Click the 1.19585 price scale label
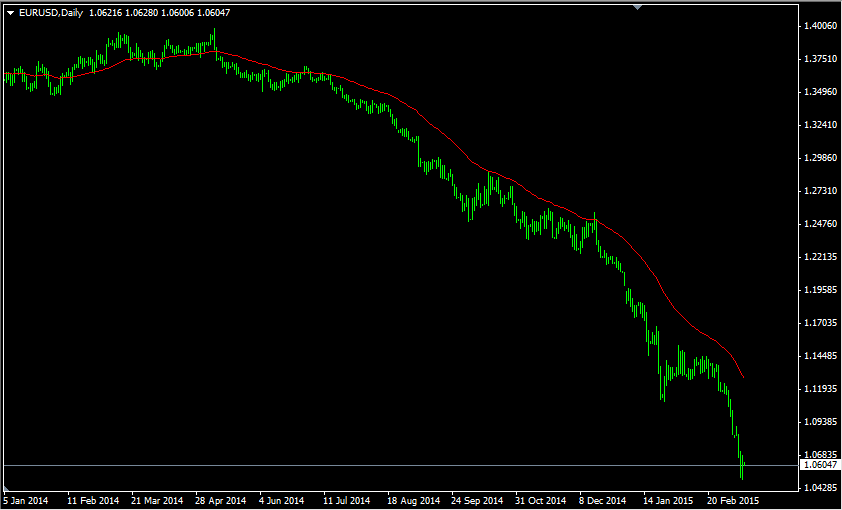842x510 pixels. (821, 290)
